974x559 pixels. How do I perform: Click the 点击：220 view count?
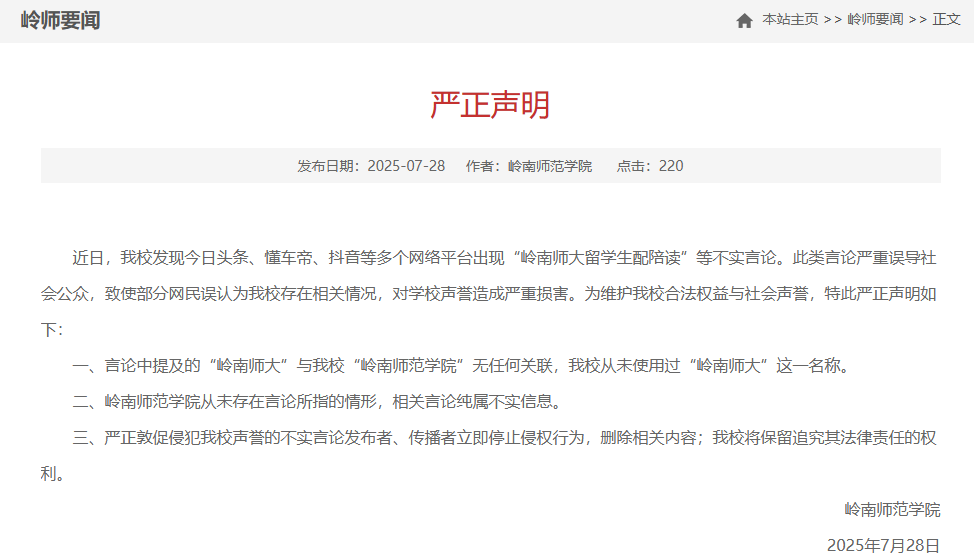650,166
